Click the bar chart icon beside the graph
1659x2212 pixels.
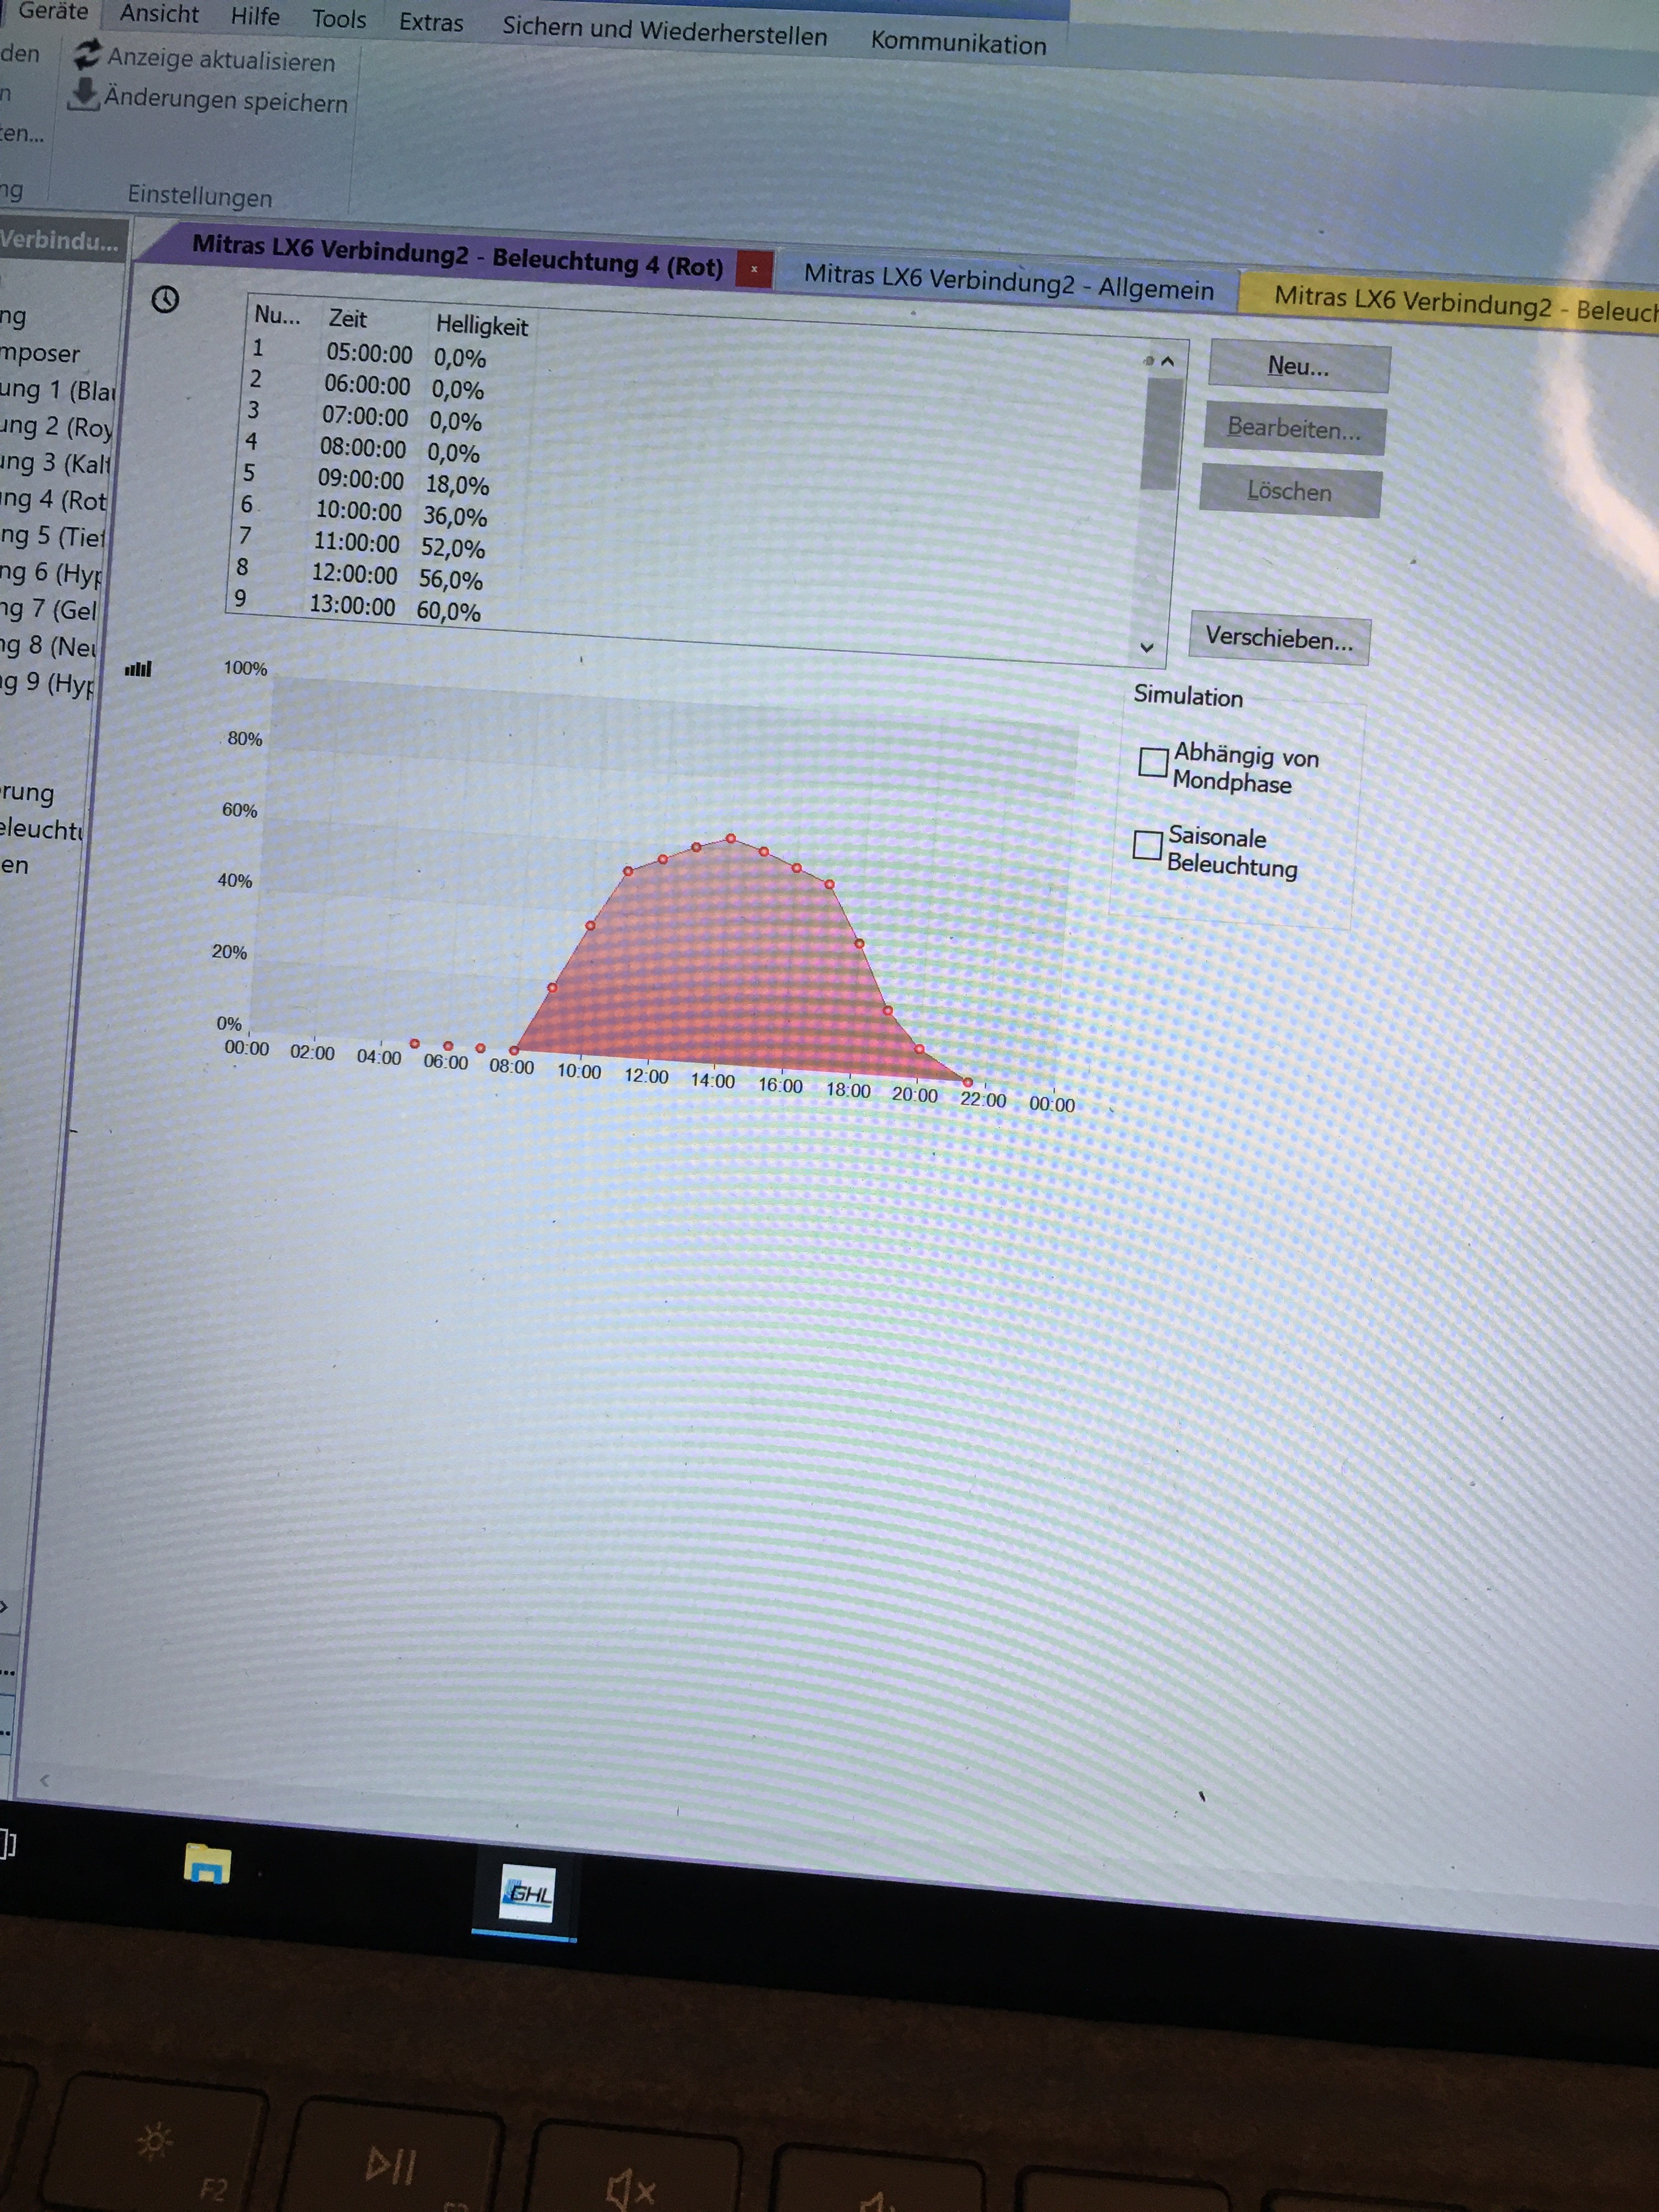(x=138, y=669)
